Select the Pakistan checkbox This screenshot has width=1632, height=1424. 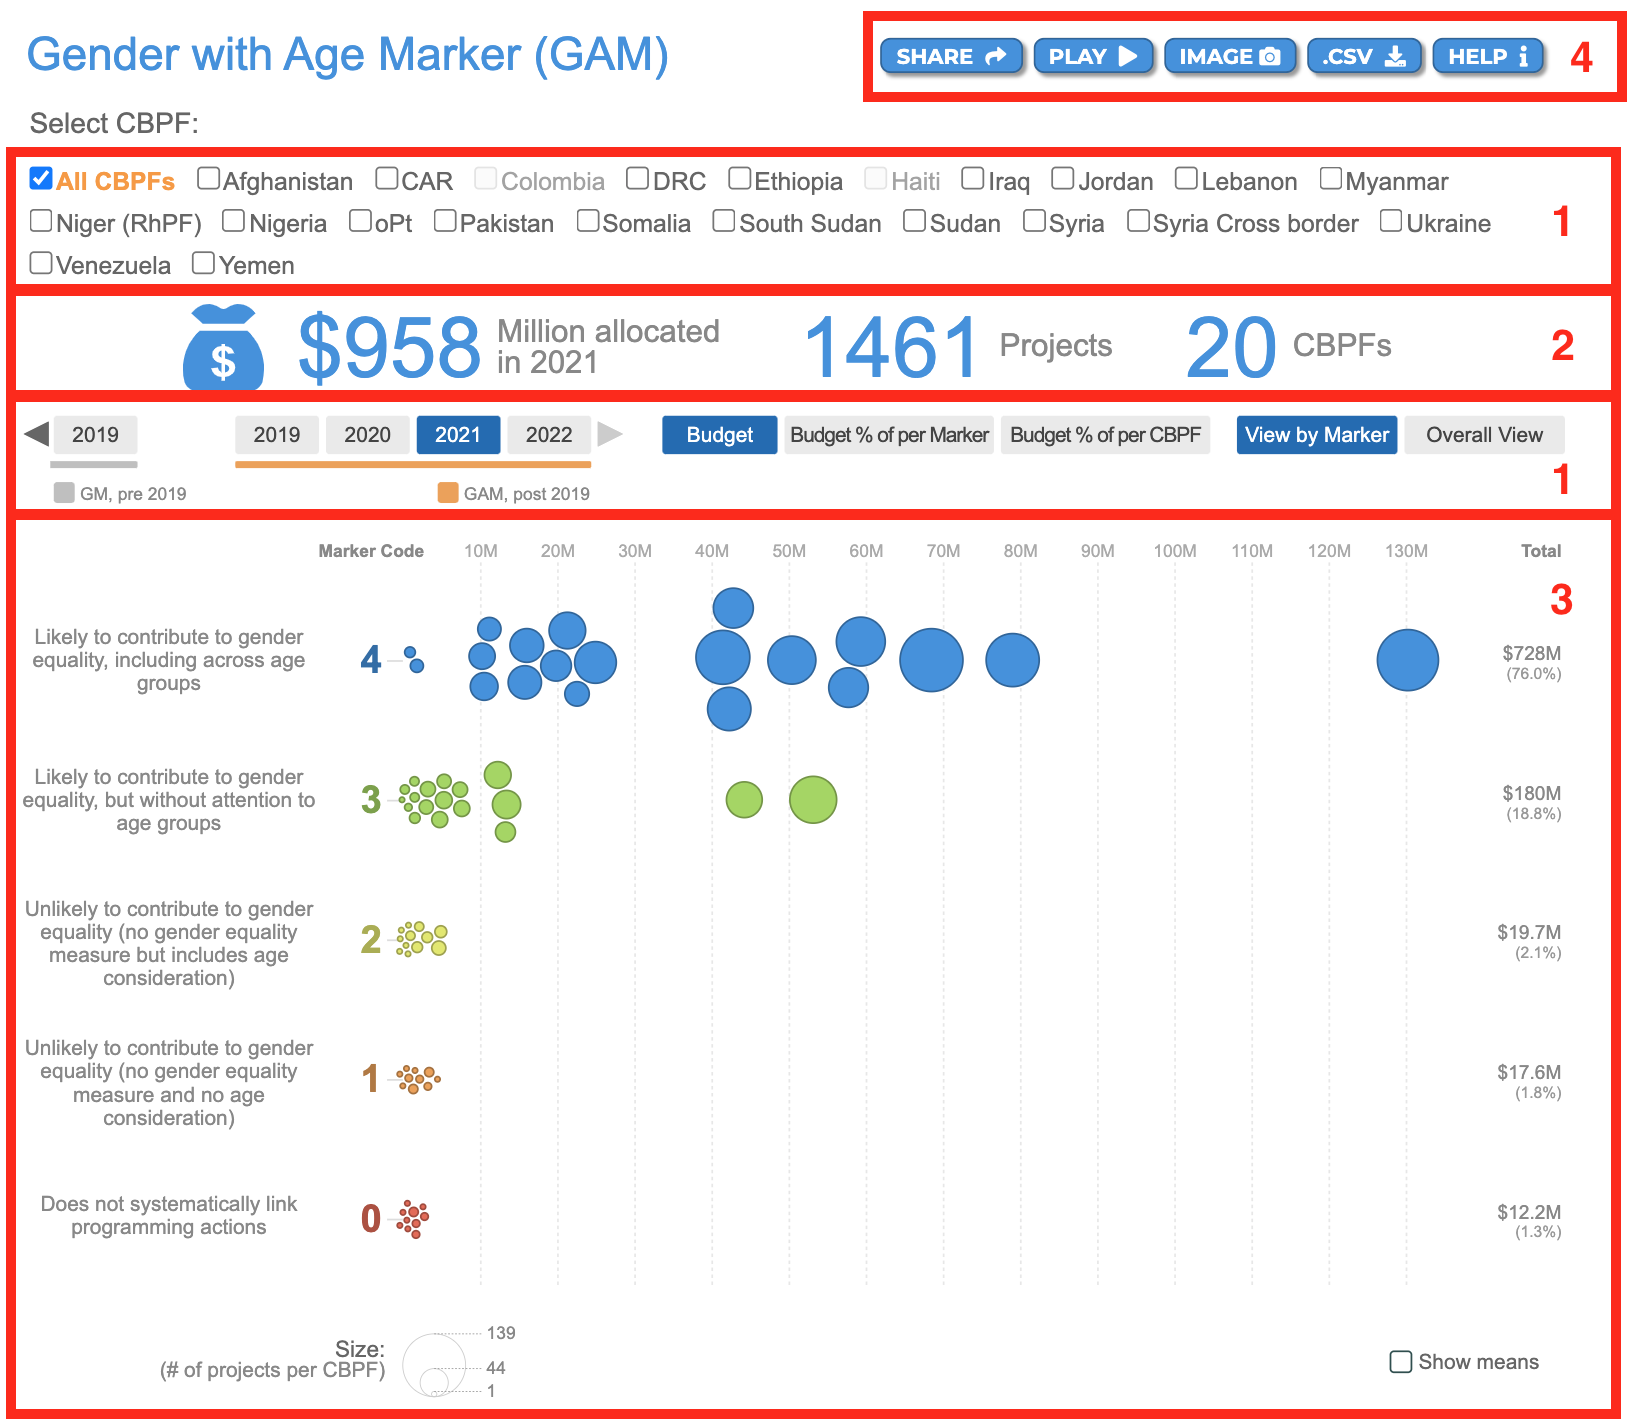(x=445, y=221)
